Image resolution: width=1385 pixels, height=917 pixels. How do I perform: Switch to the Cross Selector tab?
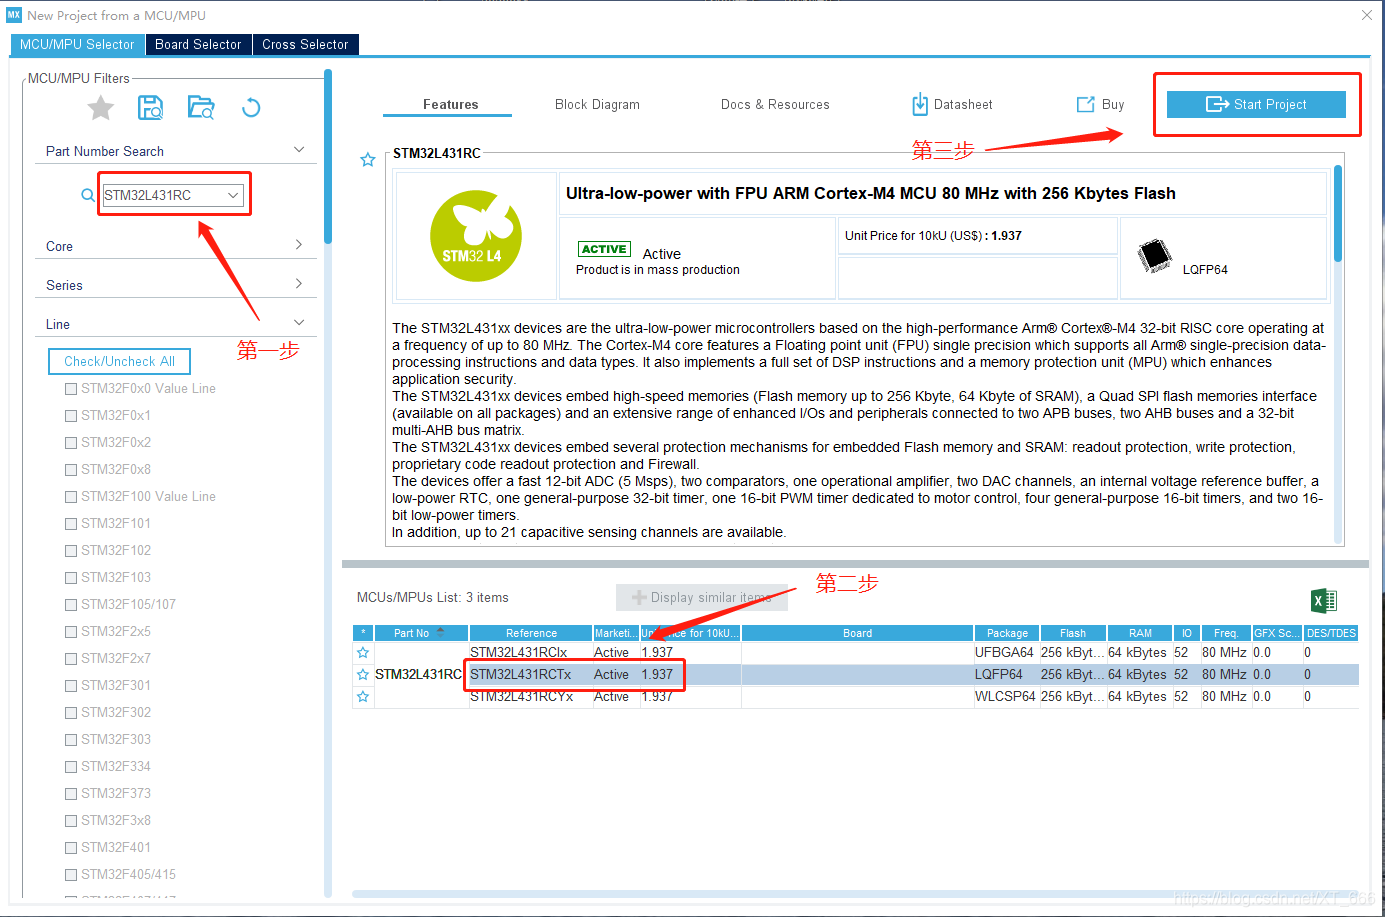coord(305,44)
